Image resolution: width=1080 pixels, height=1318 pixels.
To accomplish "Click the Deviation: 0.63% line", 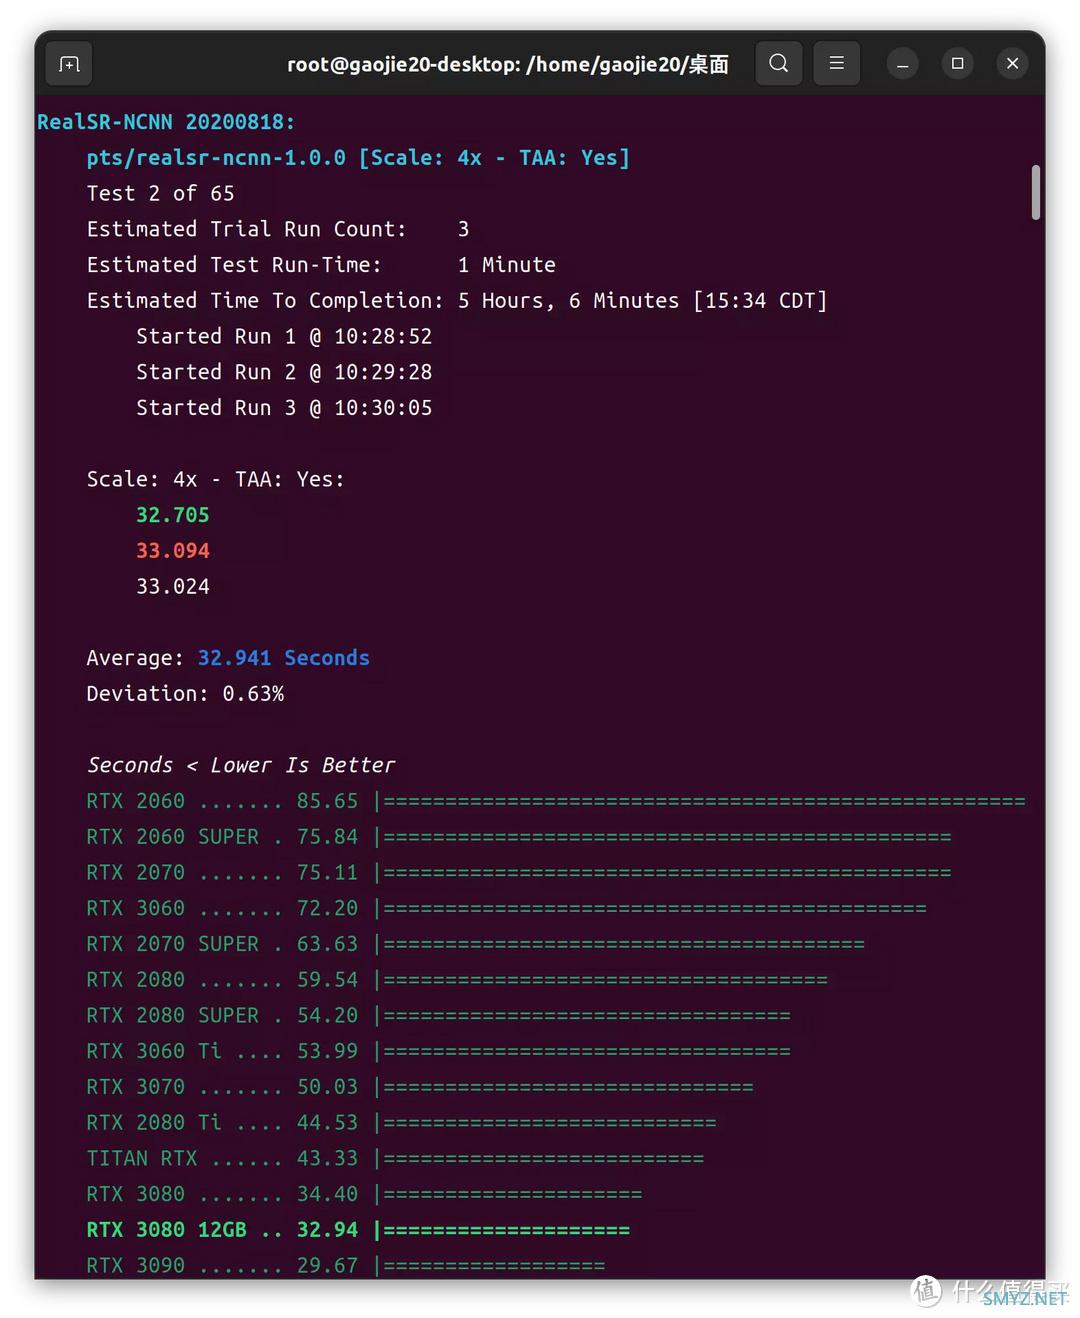I will [x=185, y=694].
